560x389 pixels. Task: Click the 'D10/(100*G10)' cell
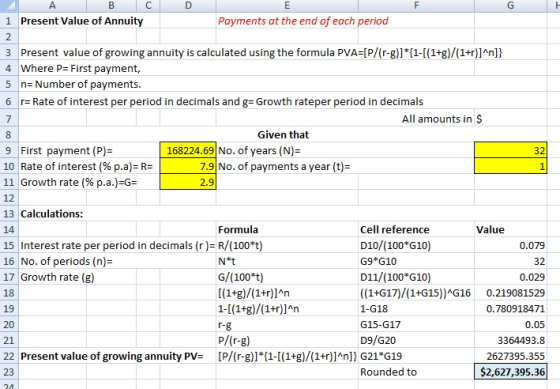pyautogui.click(x=395, y=245)
